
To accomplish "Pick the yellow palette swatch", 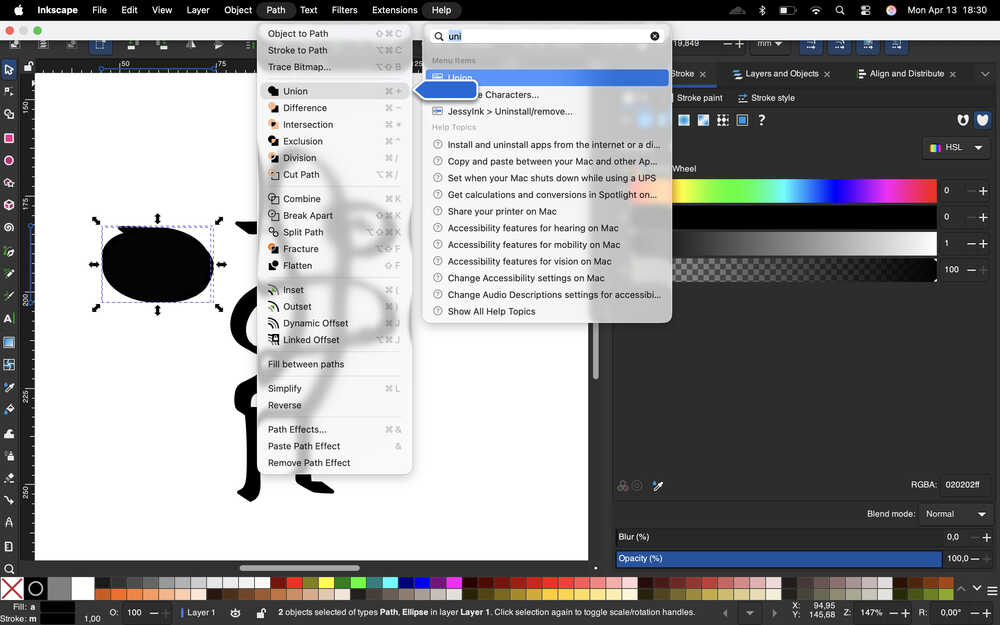I will pyautogui.click(x=326, y=582).
